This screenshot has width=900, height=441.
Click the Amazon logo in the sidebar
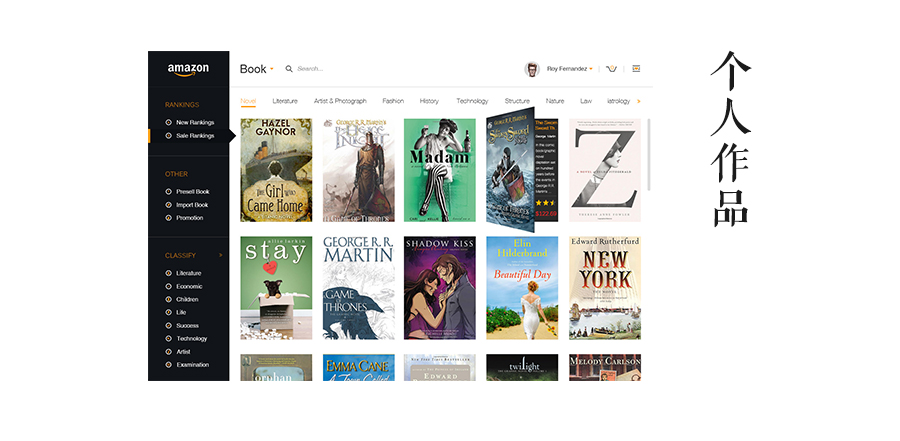pyautogui.click(x=188, y=69)
